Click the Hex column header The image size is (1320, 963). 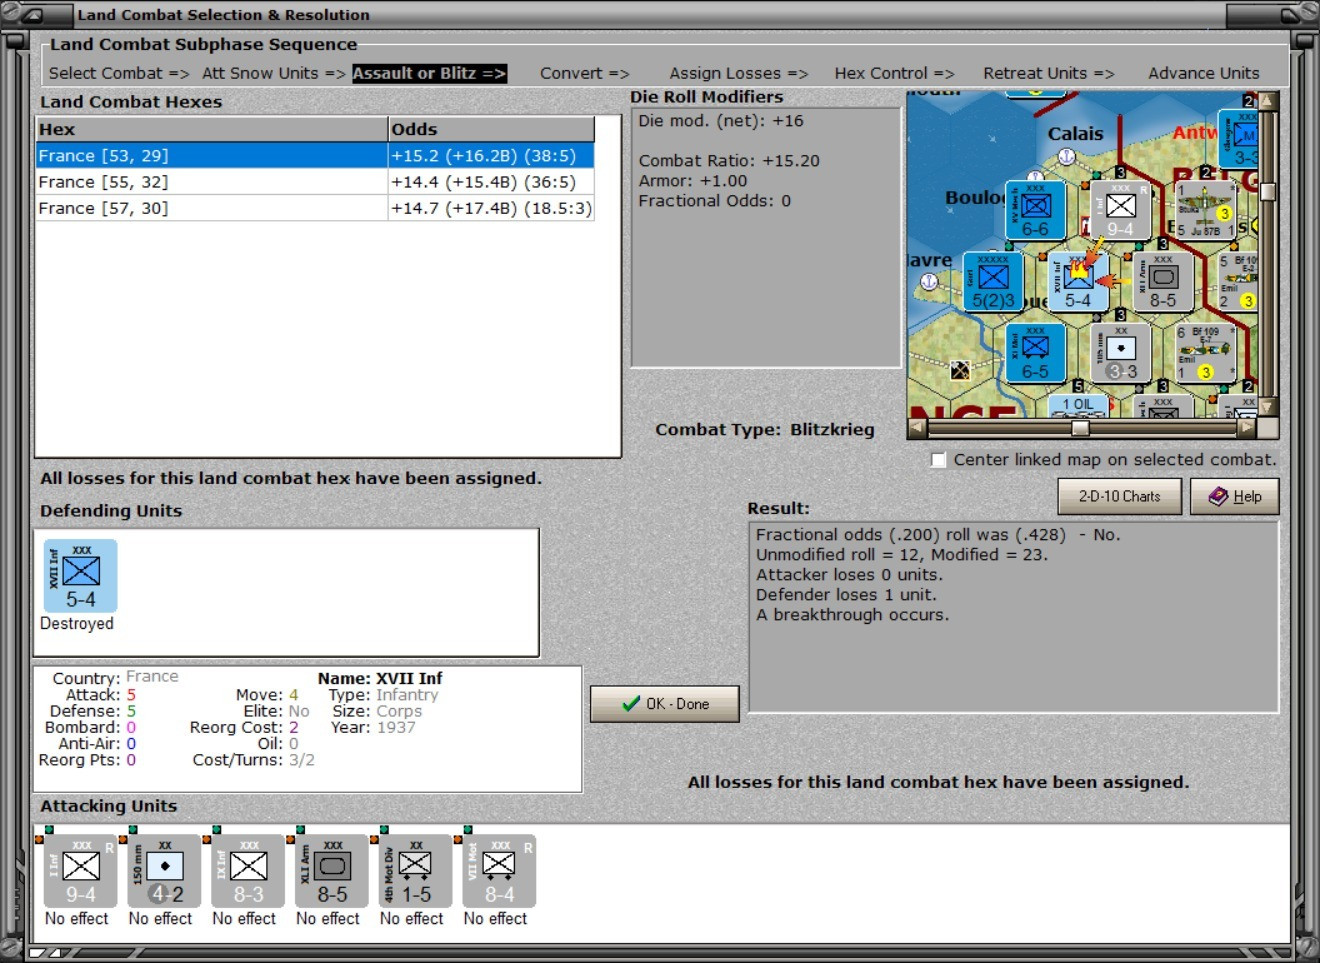coord(212,129)
